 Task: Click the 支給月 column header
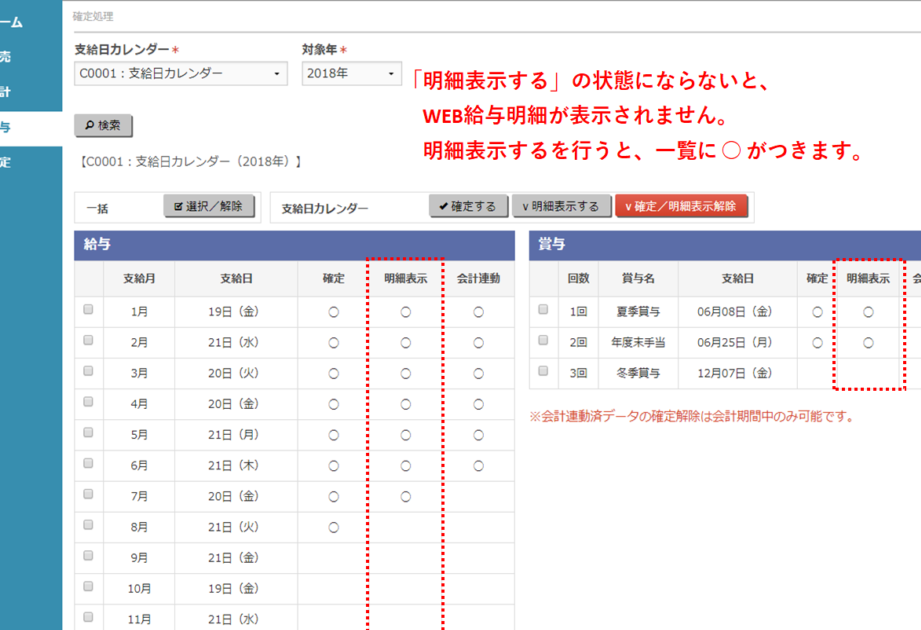point(139,279)
